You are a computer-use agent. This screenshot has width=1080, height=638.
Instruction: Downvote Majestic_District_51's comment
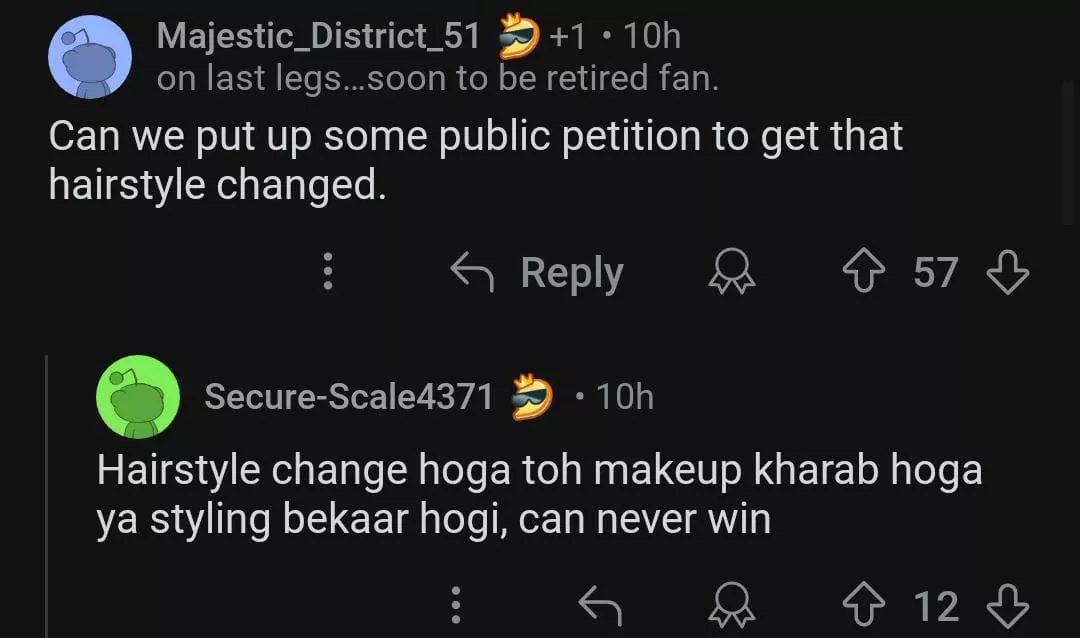point(1007,272)
